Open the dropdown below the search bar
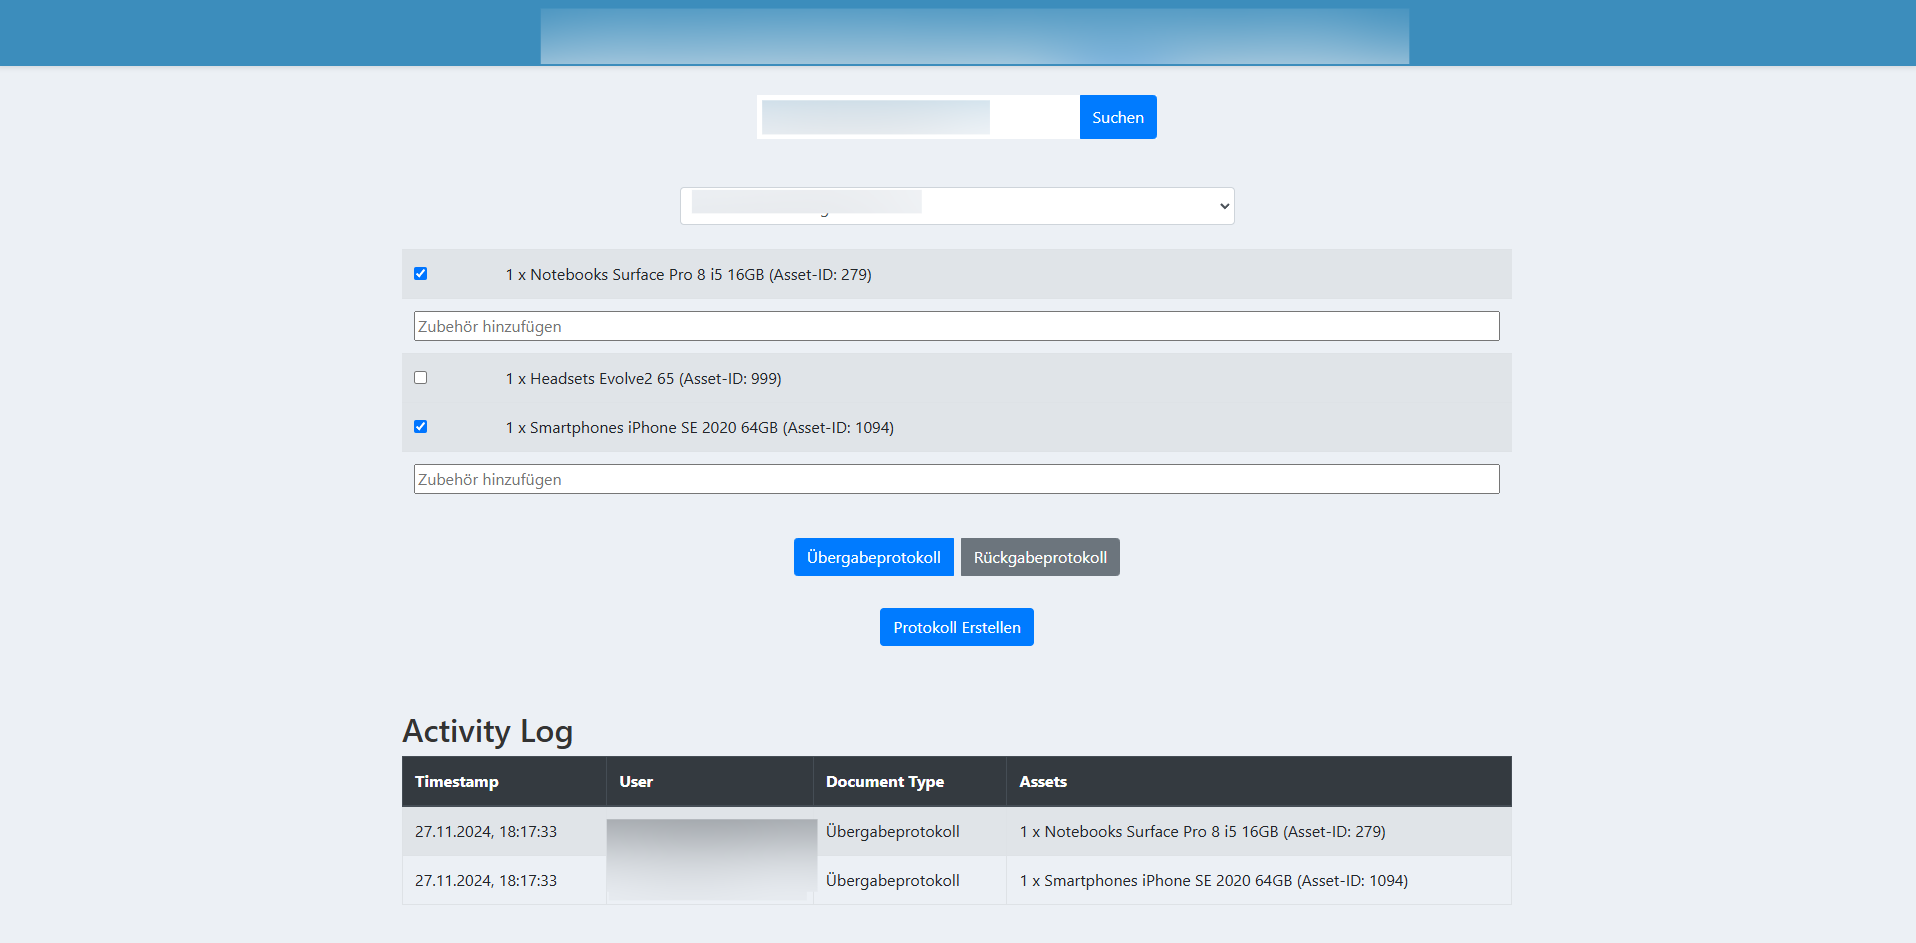Viewport: 1916px width, 943px height. tap(957, 206)
